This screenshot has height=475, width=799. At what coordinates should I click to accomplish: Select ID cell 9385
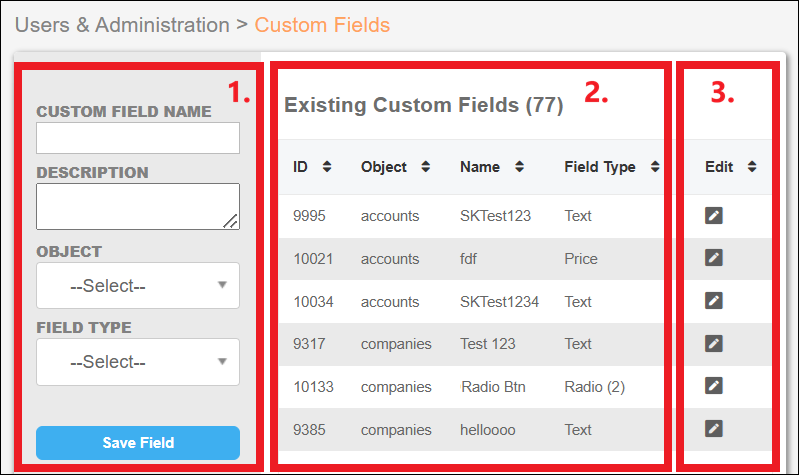(x=309, y=430)
